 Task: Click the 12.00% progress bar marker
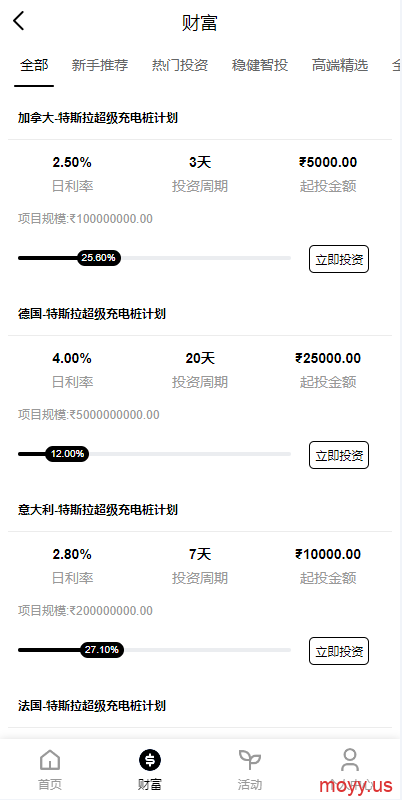coord(67,454)
